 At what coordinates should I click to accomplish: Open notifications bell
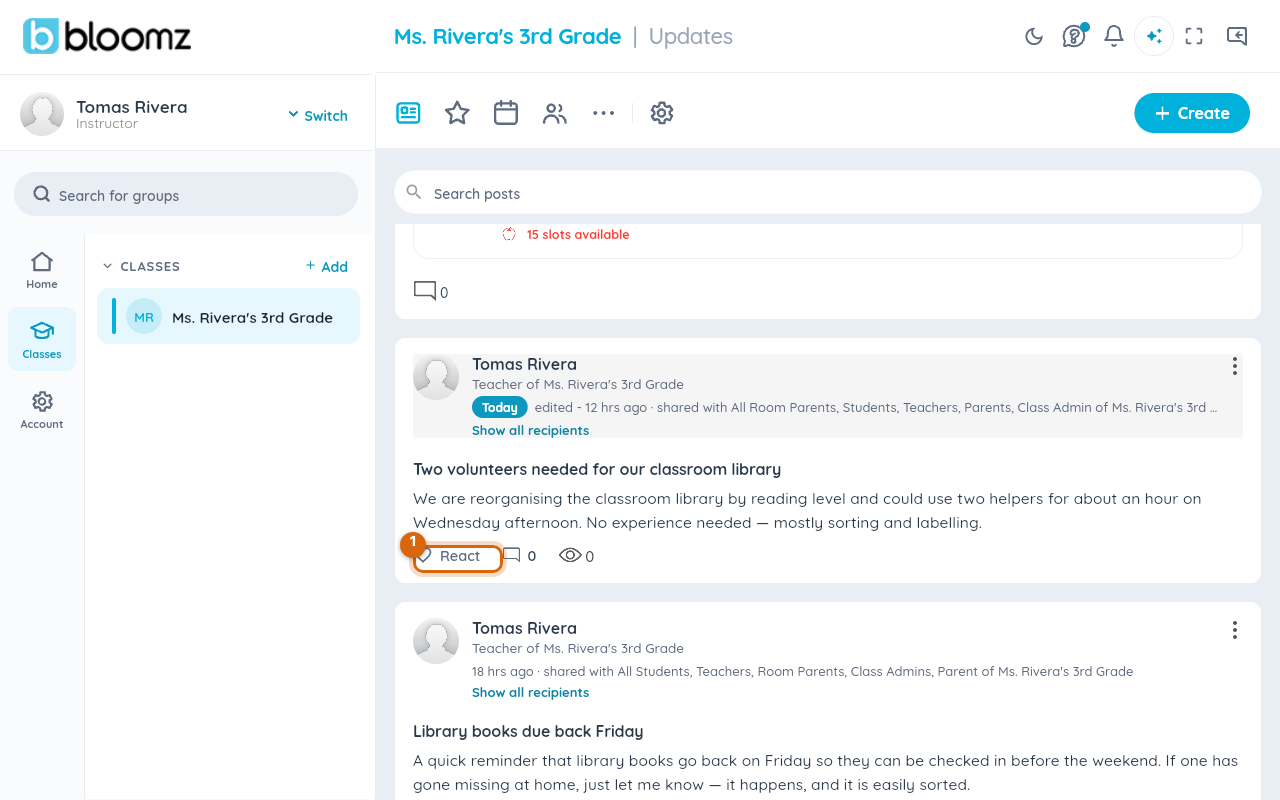point(1114,36)
